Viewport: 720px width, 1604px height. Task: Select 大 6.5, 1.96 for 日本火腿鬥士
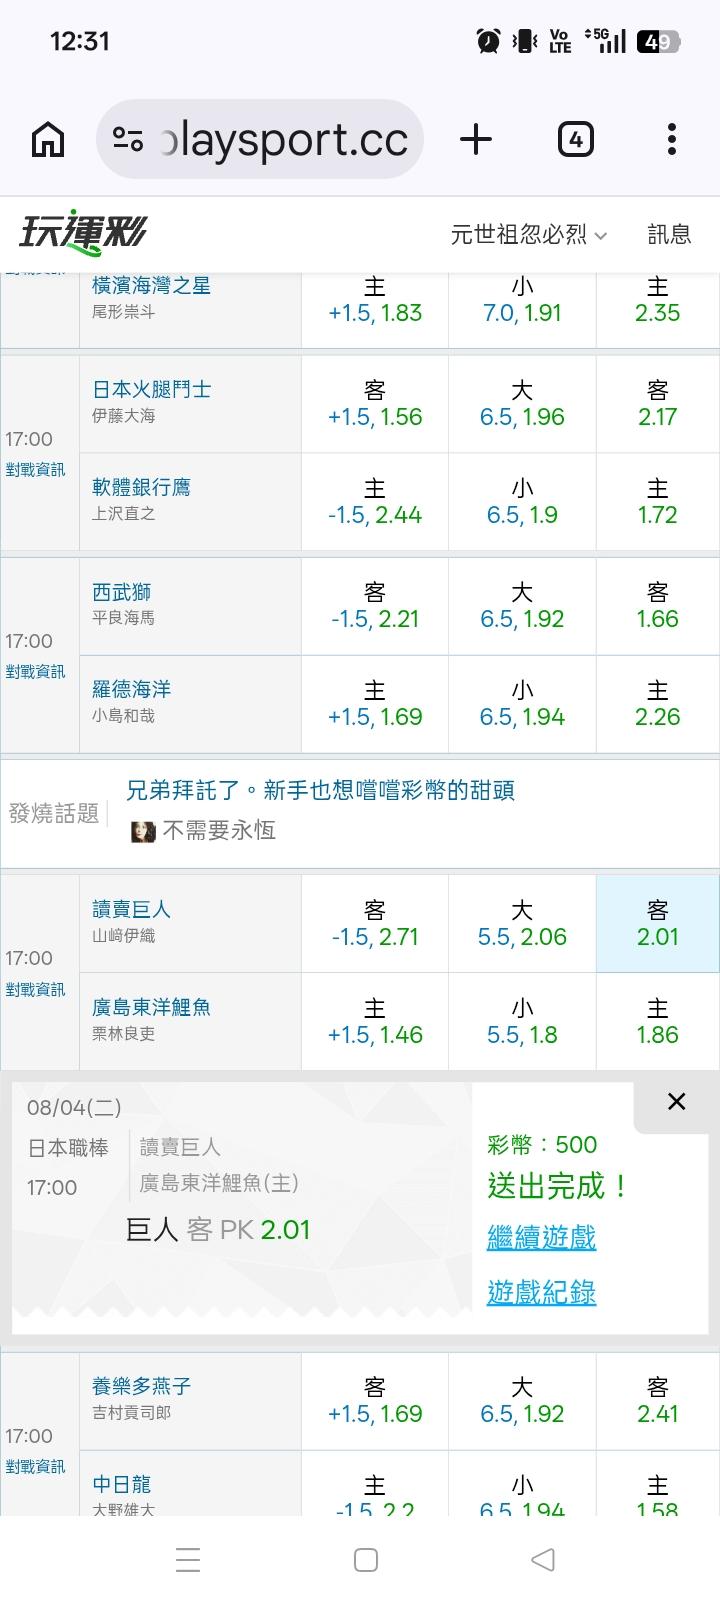[522, 404]
